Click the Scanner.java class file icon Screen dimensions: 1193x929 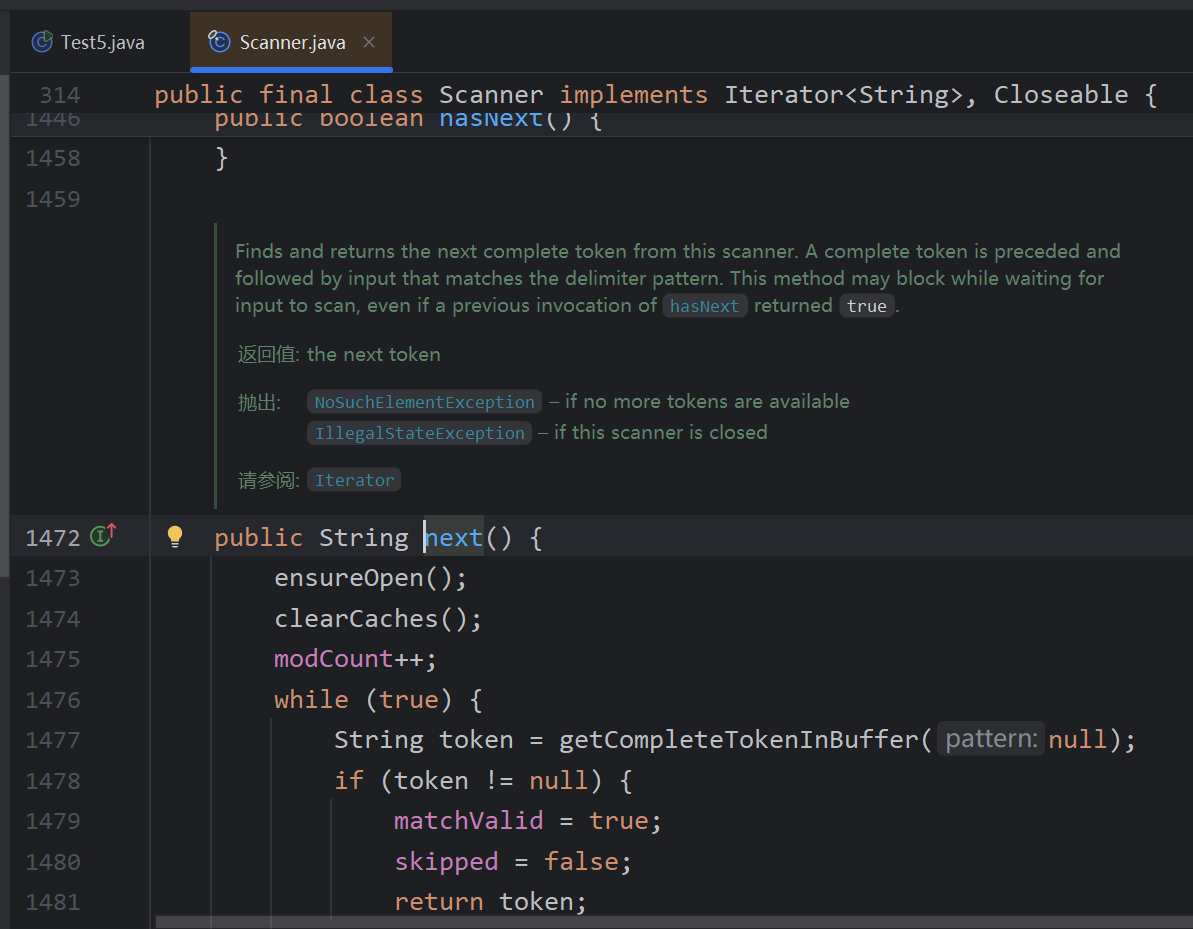coord(219,41)
